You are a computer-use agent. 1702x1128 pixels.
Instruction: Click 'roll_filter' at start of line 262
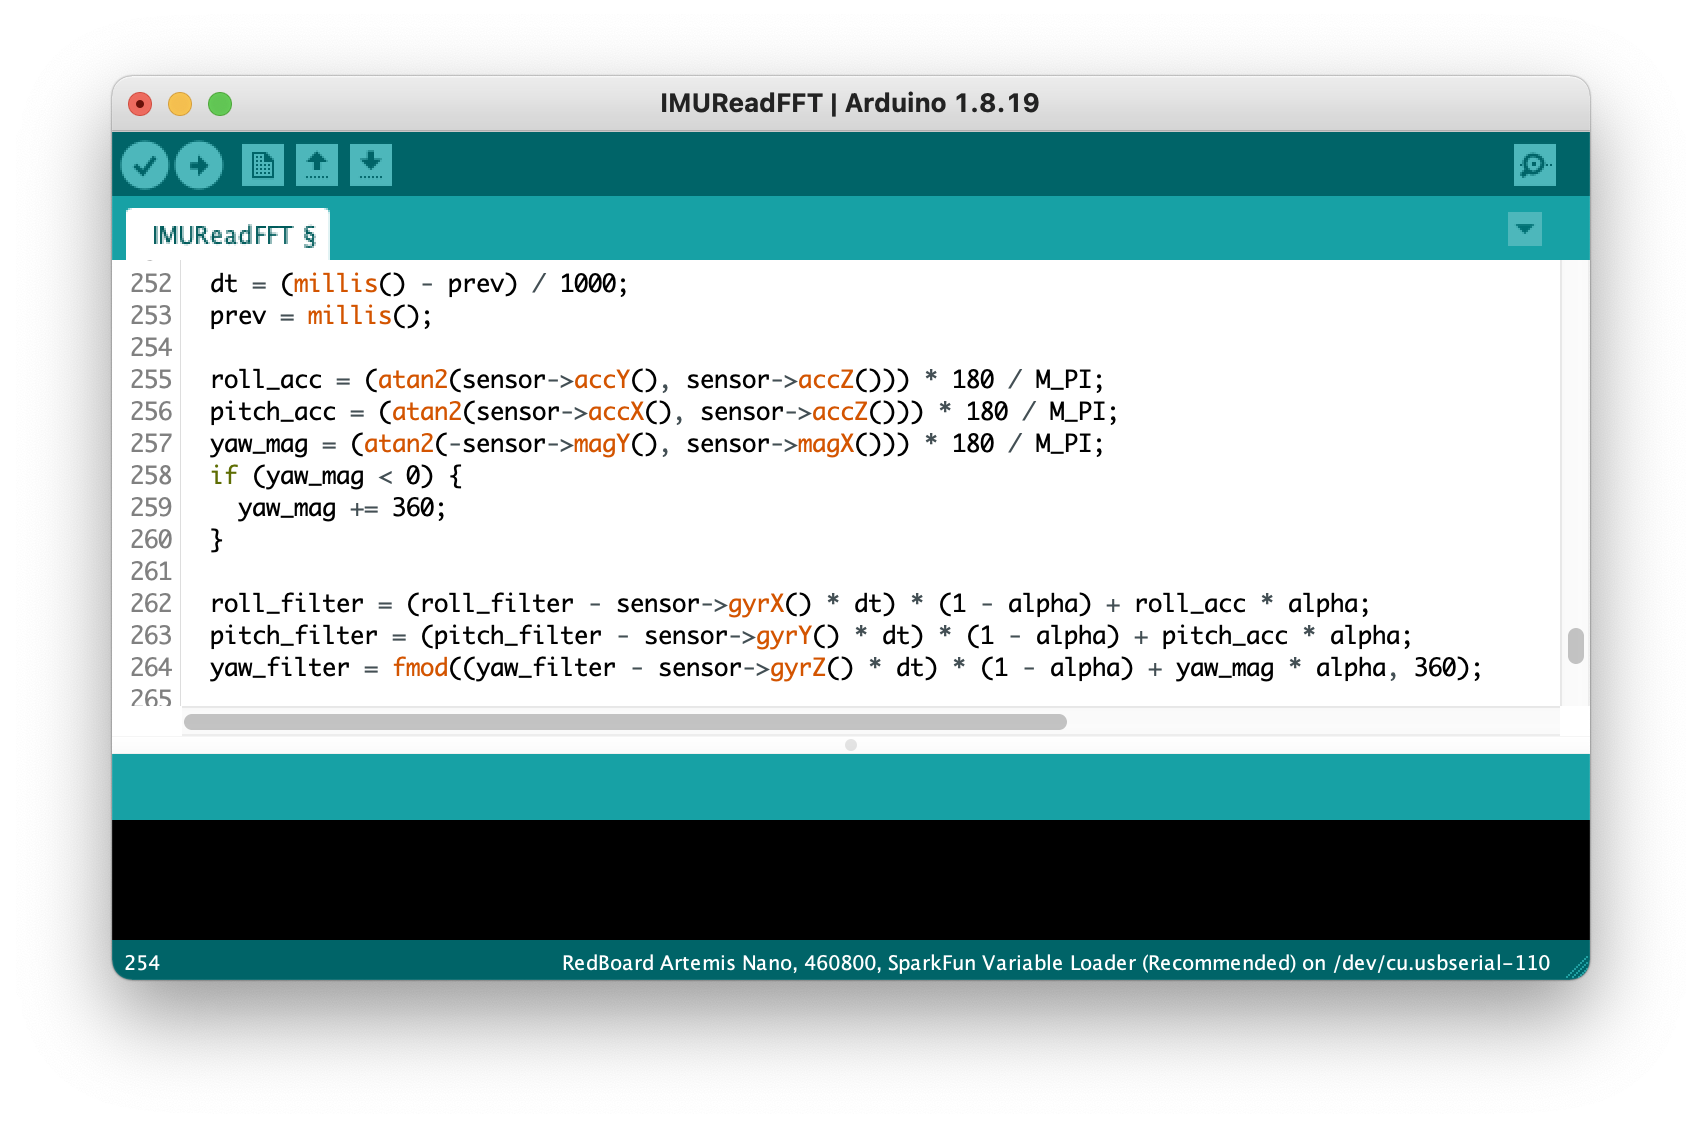click(x=287, y=604)
